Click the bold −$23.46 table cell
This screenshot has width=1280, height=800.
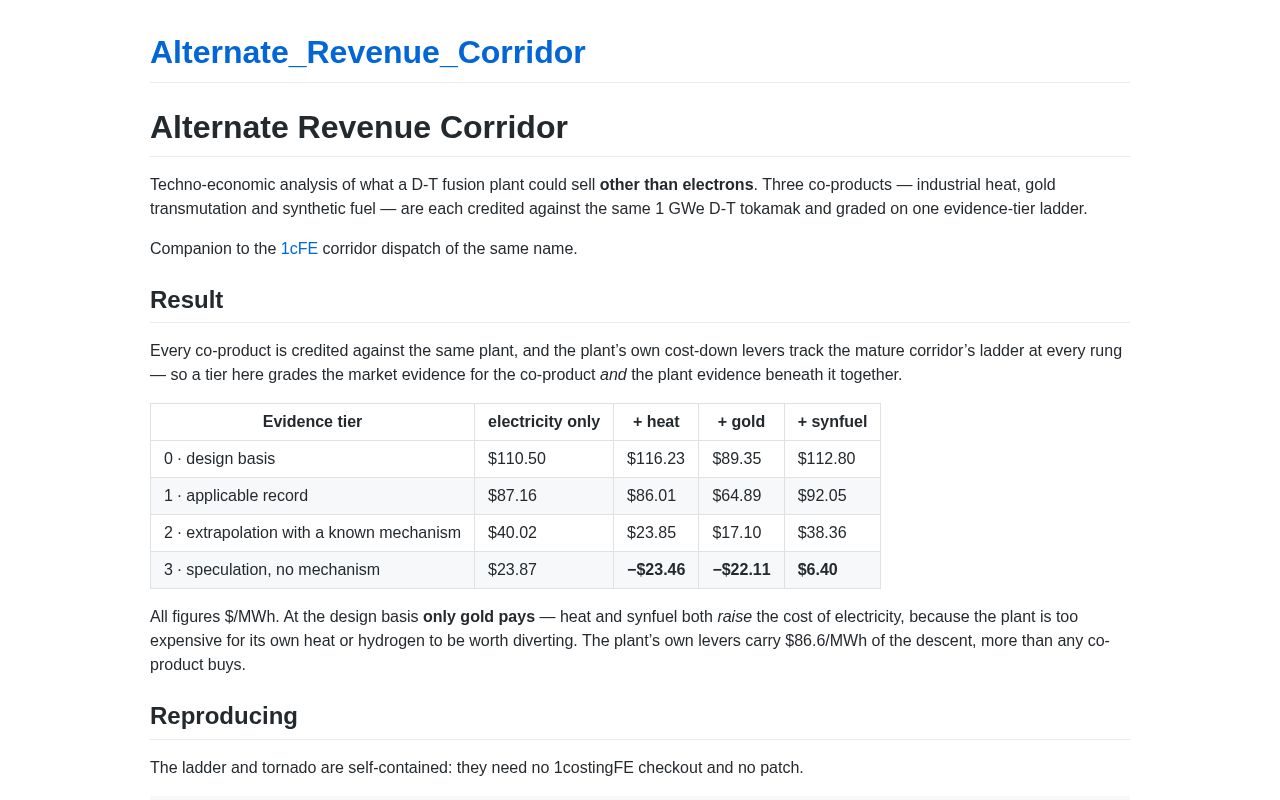click(656, 570)
